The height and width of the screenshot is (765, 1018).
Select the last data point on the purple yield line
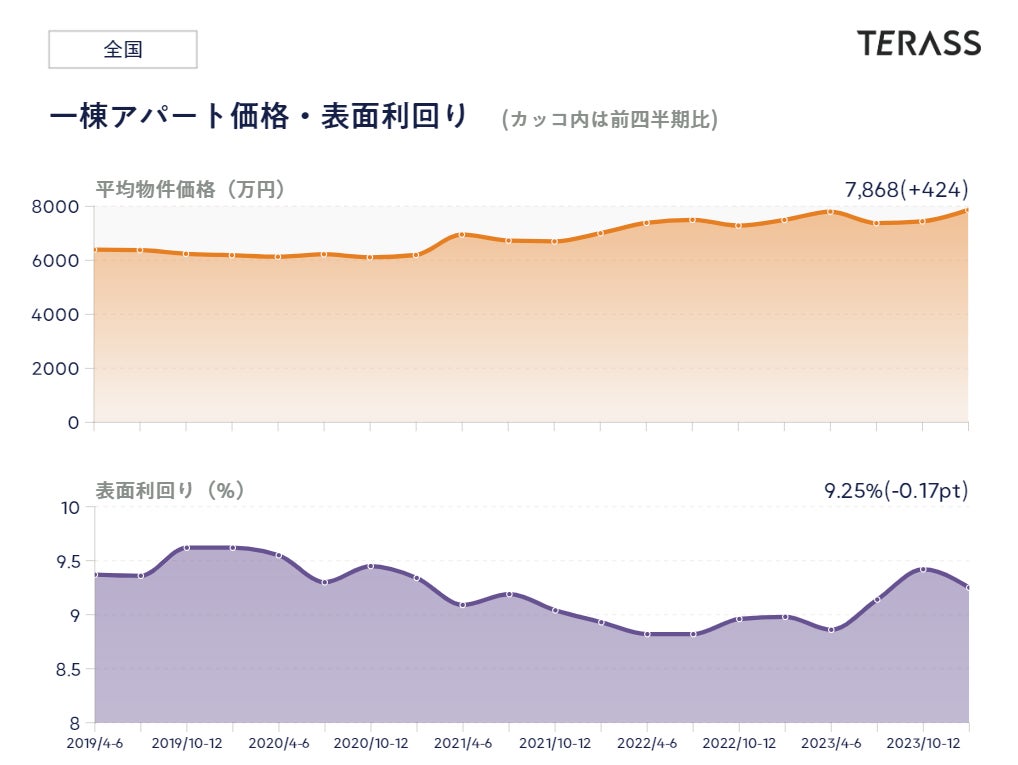(x=967, y=588)
